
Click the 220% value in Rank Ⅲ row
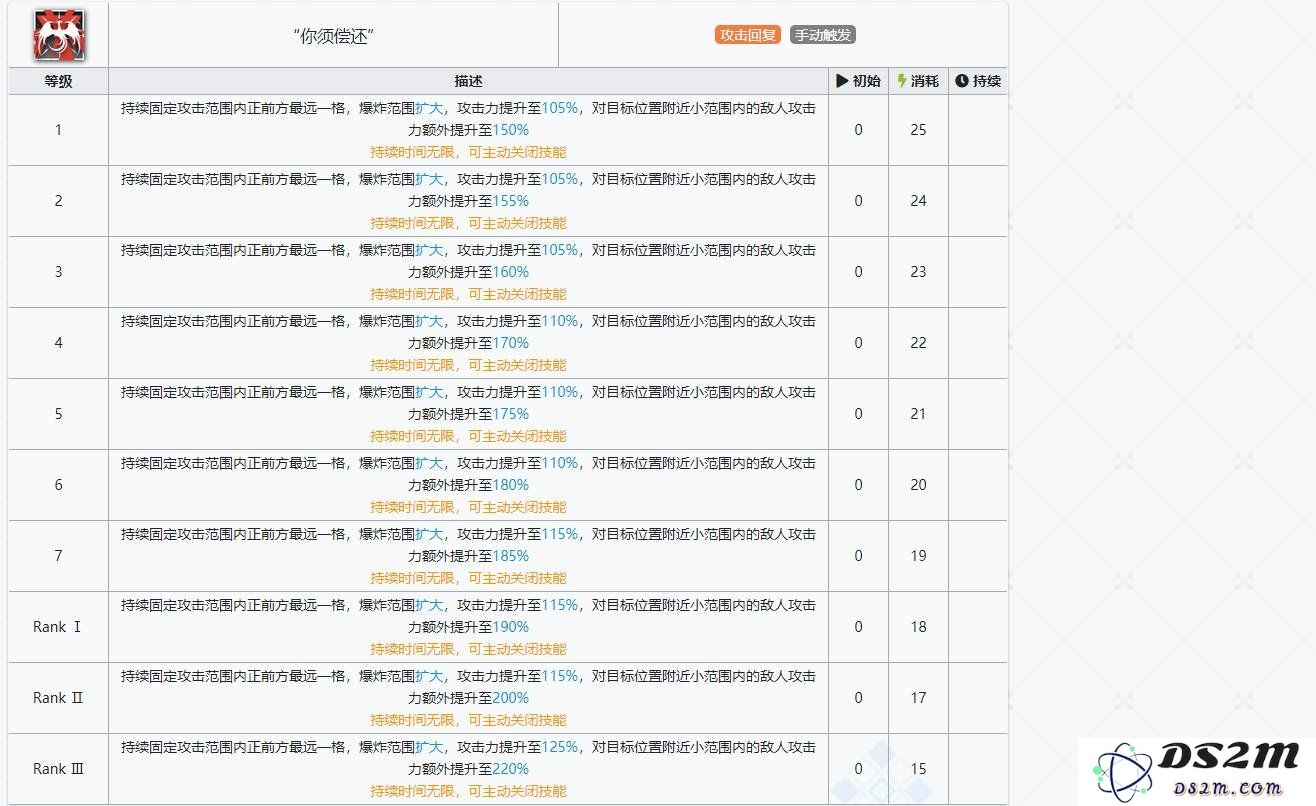point(510,769)
